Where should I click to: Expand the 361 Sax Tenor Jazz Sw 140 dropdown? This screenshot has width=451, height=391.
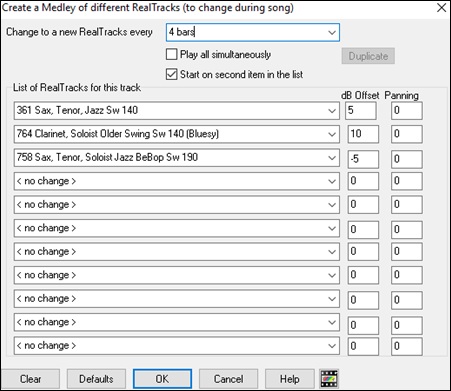point(332,111)
